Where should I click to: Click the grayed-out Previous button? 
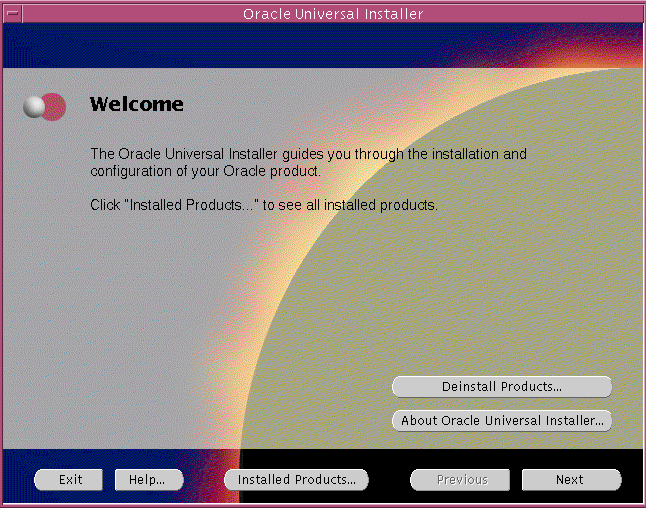click(461, 480)
